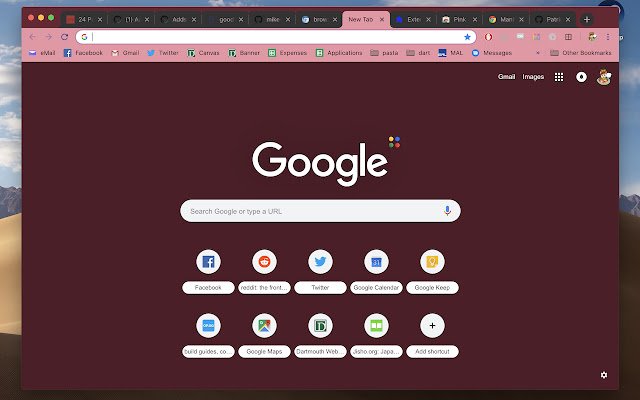Viewport: 640px width, 400px height.
Task: Close the Pink tab
Action: 475,19
